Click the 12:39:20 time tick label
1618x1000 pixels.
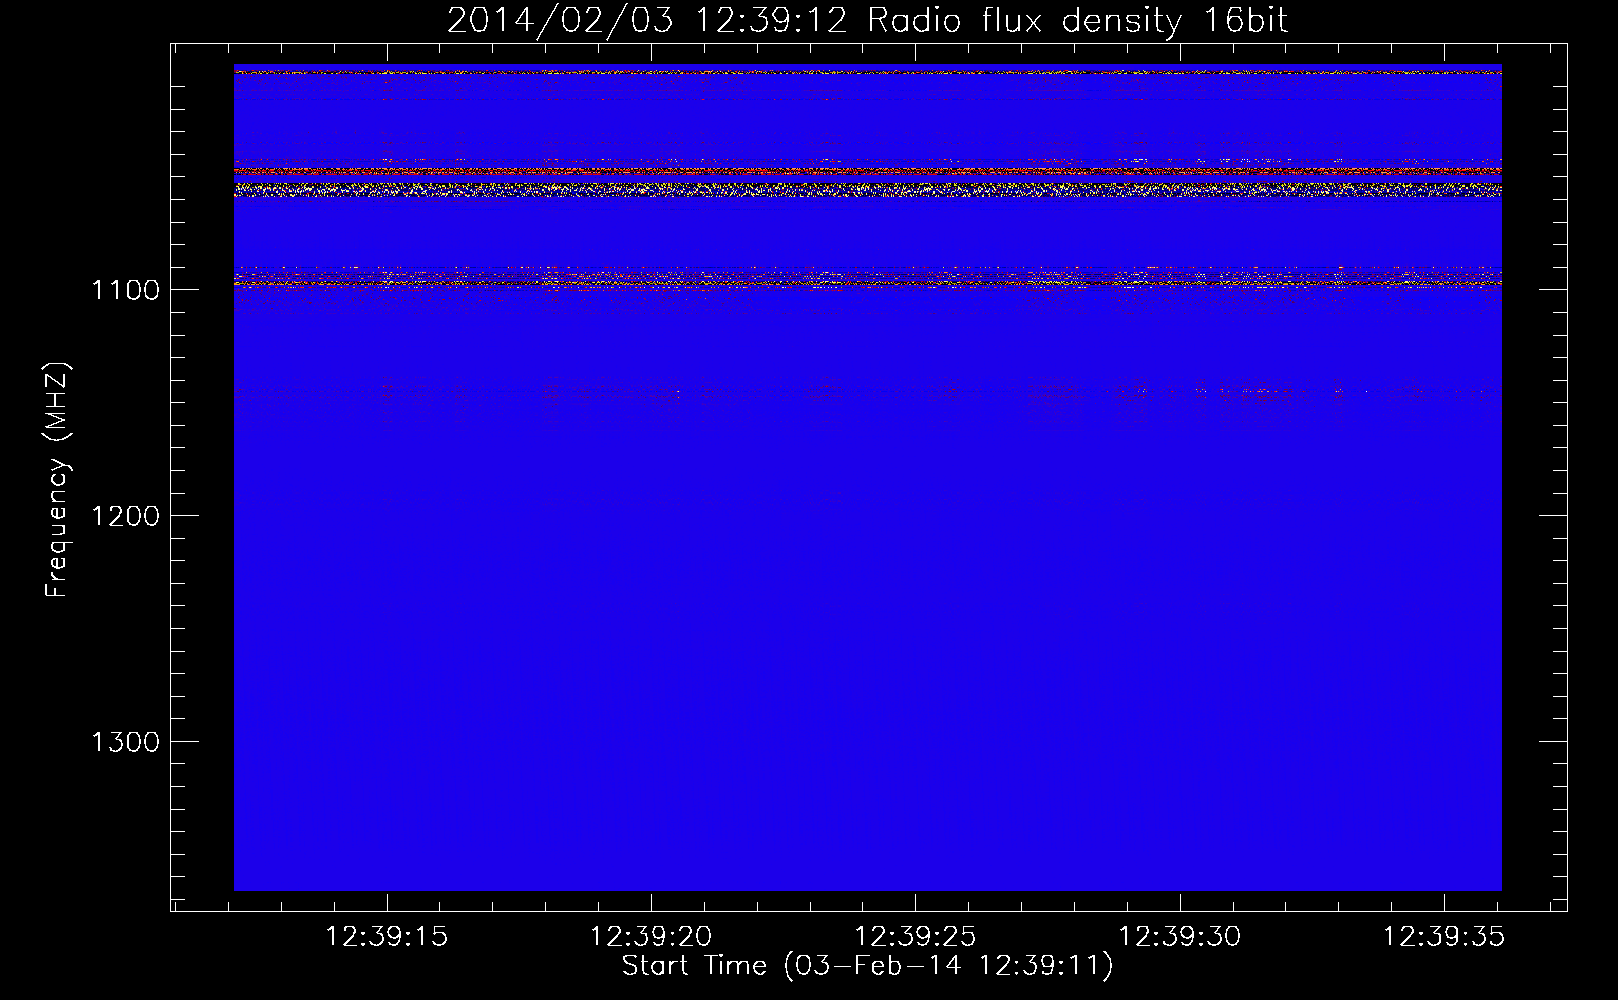pos(651,937)
